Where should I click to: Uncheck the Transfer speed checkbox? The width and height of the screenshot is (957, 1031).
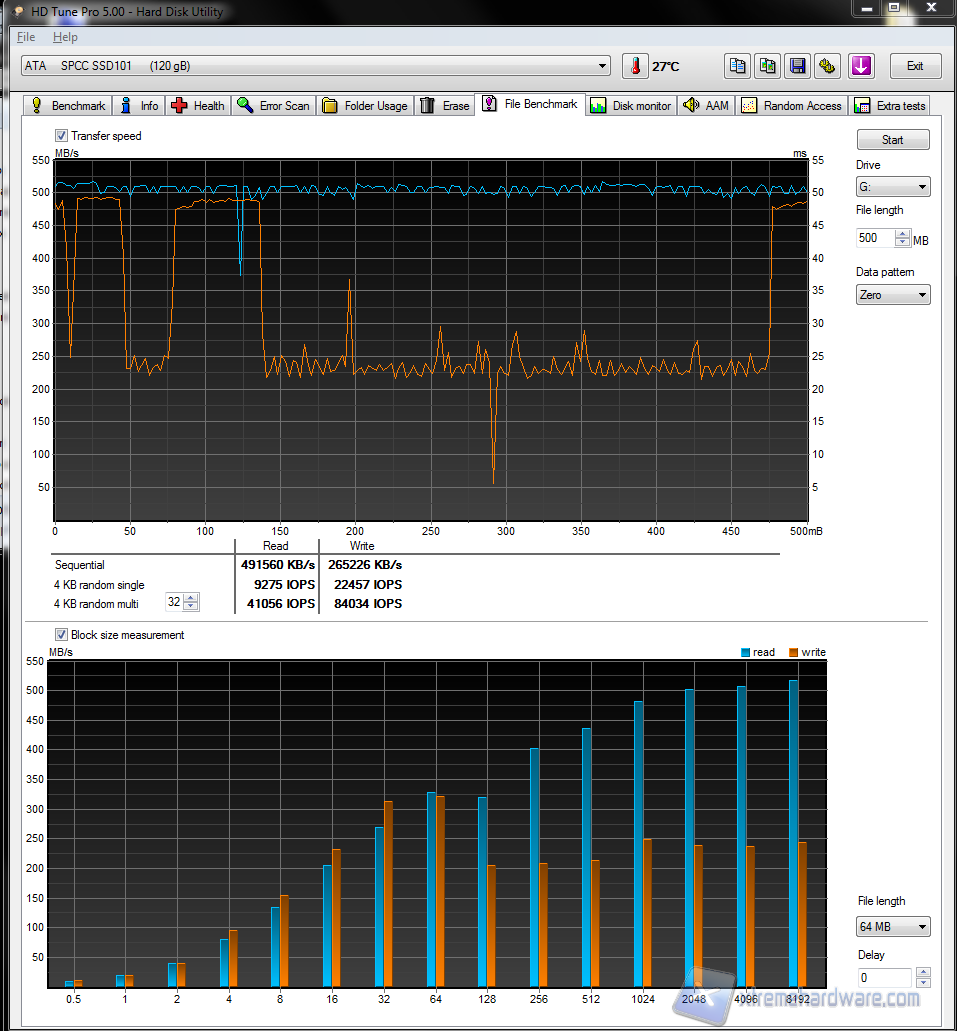point(62,136)
